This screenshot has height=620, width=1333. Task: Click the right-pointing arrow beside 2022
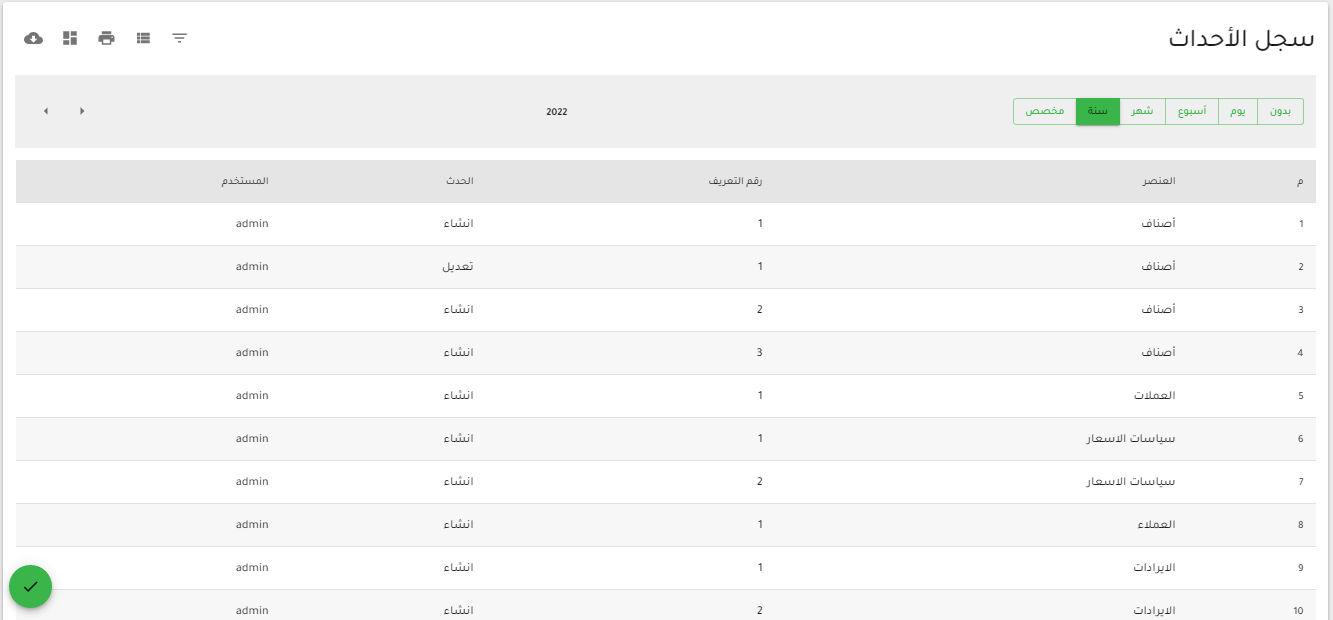pyautogui.click(x=82, y=111)
